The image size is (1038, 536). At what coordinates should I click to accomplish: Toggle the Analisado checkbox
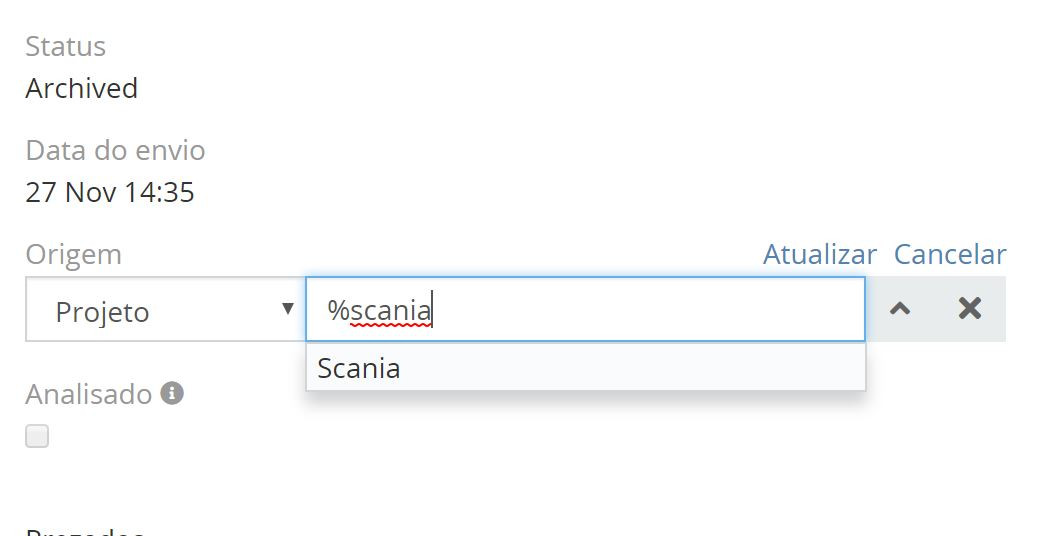37,436
